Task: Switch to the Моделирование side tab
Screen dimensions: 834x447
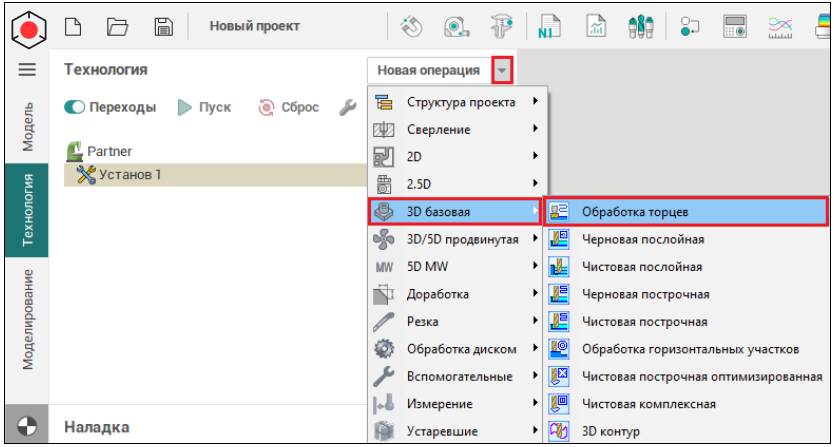Action: (28, 320)
